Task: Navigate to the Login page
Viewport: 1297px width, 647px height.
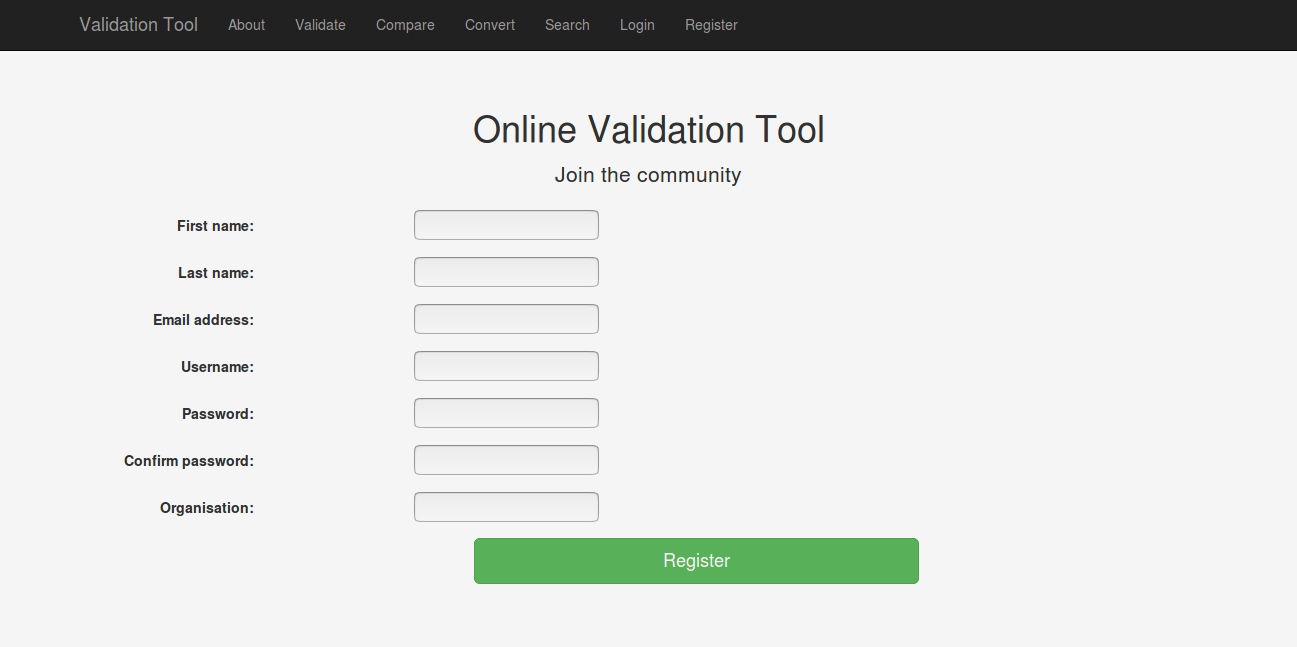Action: 637,25
